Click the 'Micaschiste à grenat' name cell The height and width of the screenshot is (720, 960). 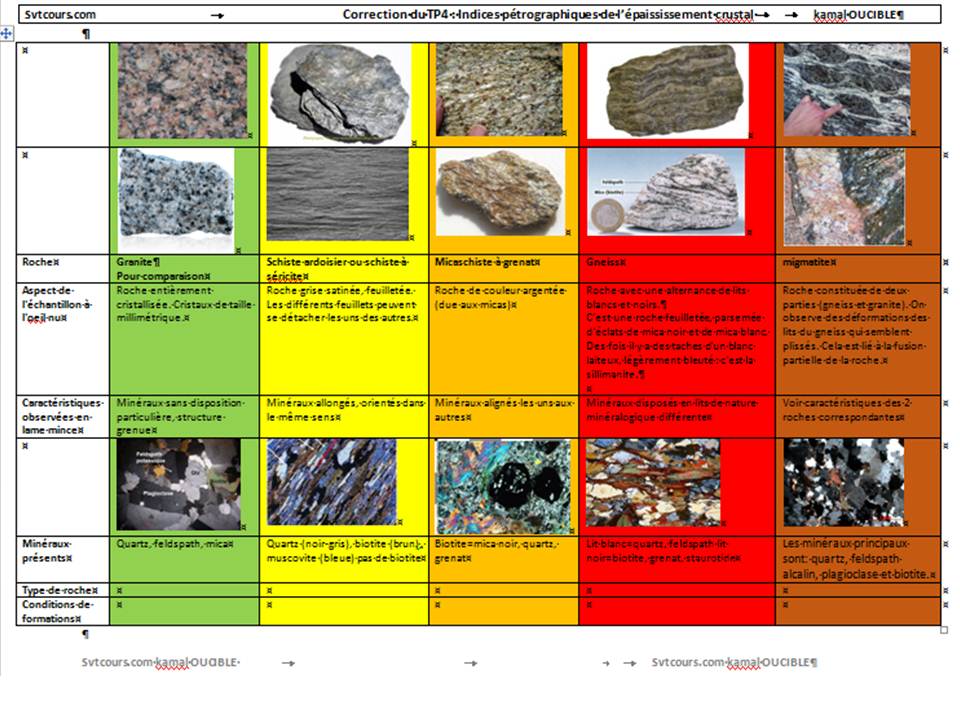tap(486, 261)
